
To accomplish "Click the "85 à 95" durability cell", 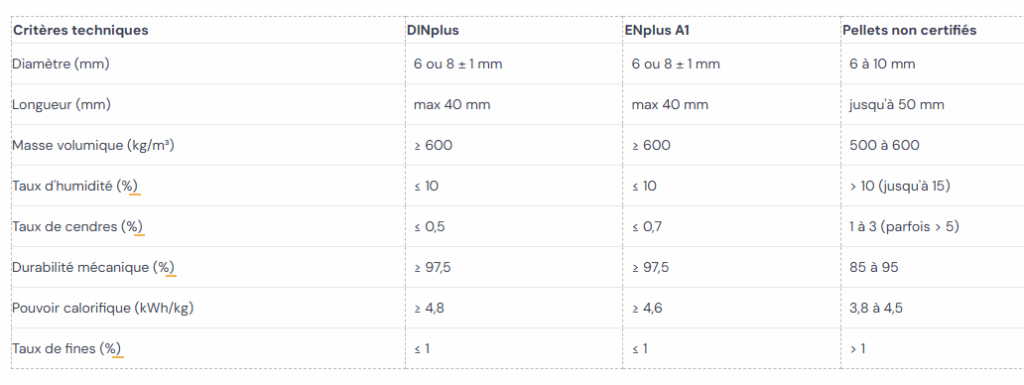I will [874, 267].
